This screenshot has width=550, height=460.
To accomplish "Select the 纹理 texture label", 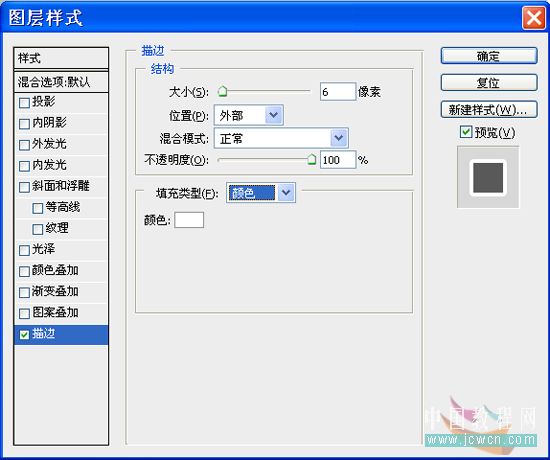I will (x=57, y=228).
